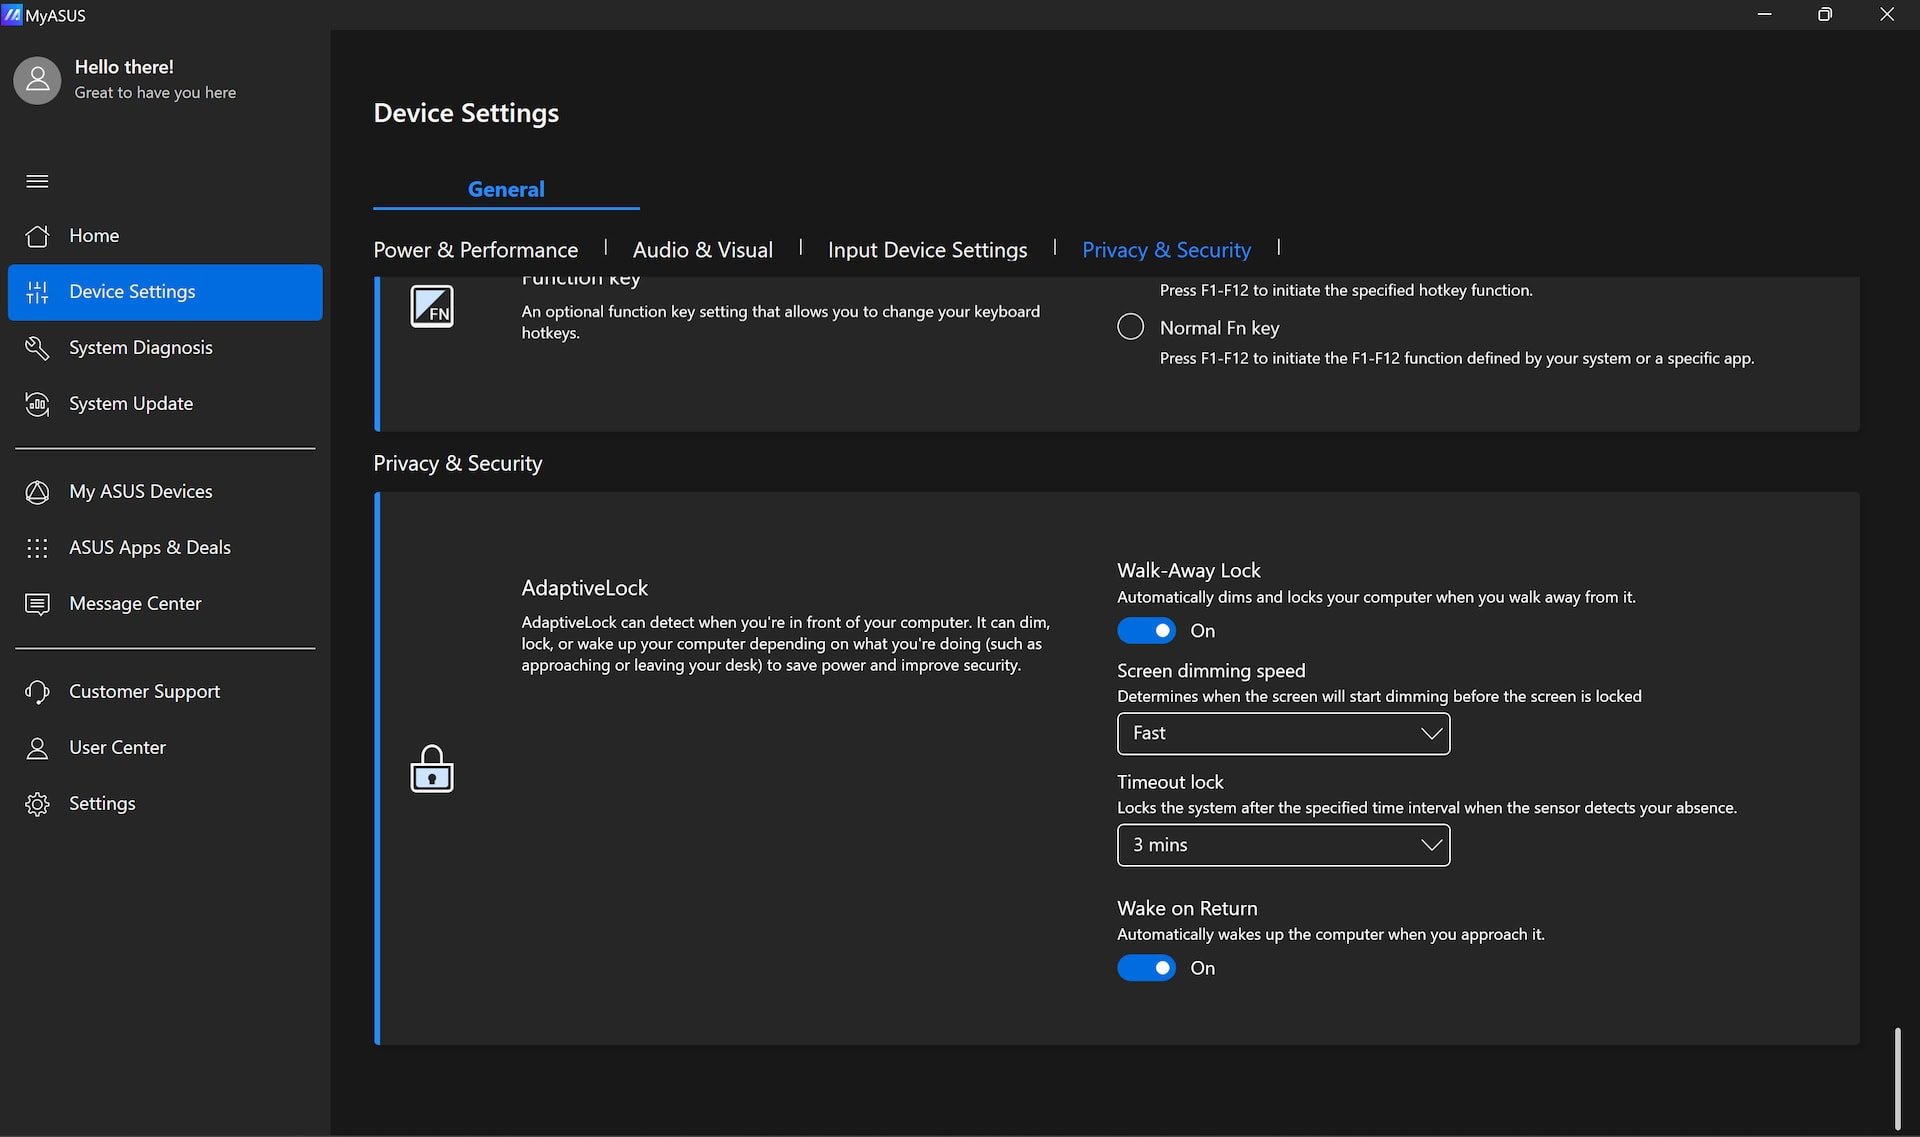Open the hamburger menu in sidebar
Viewport: 1920px width, 1137px height.
[x=35, y=179]
